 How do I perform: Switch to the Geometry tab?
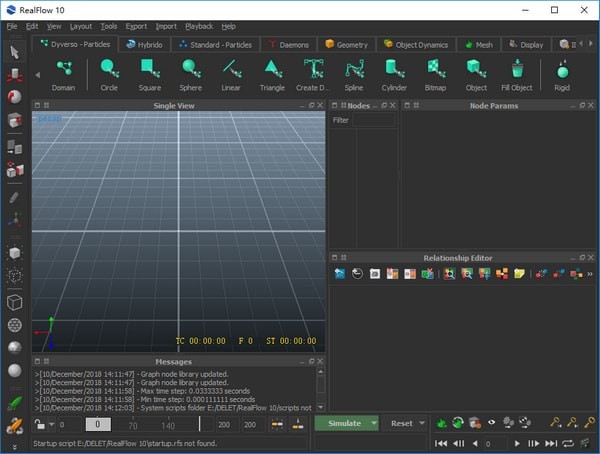(346, 45)
